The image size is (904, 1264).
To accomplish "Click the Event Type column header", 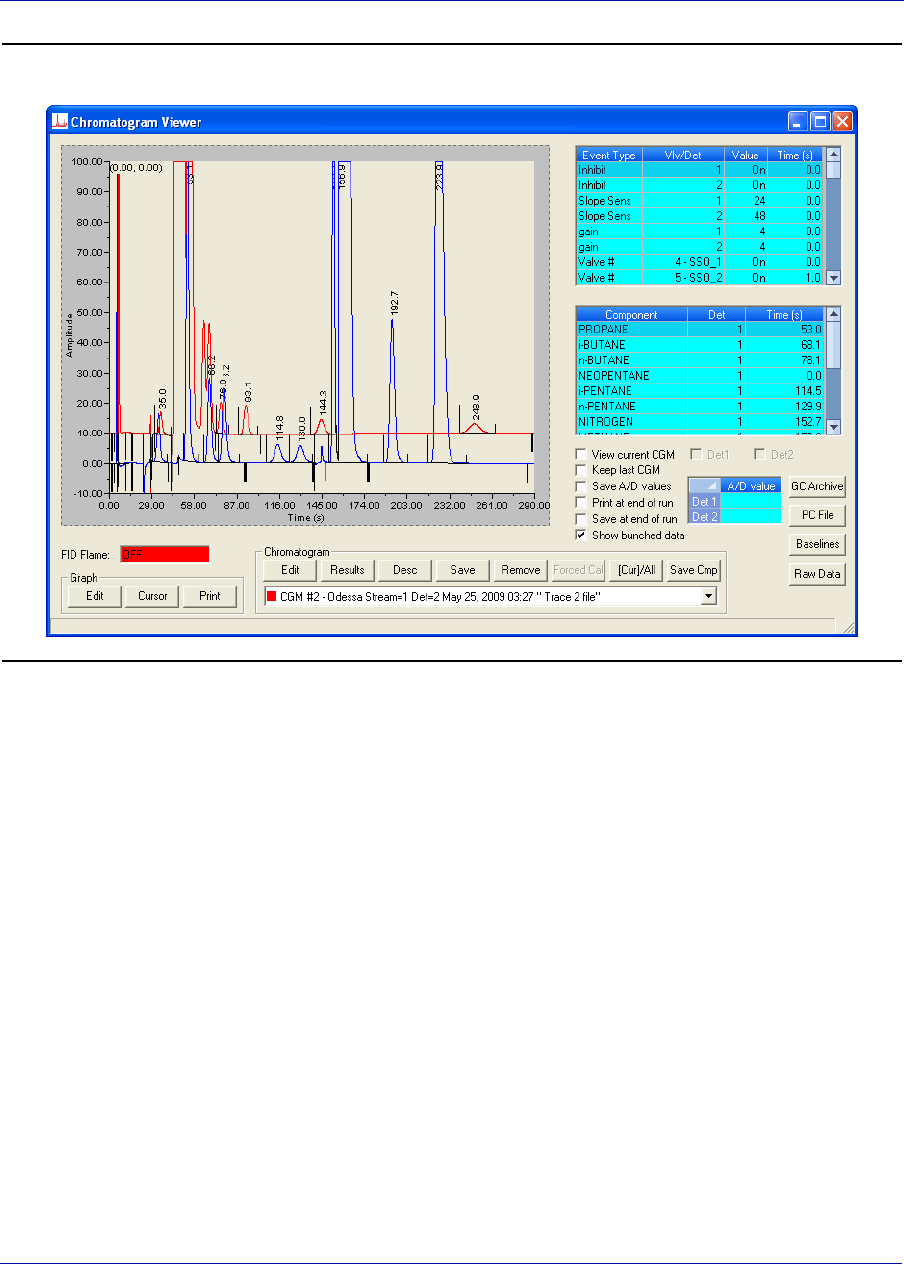I will [609, 155].
